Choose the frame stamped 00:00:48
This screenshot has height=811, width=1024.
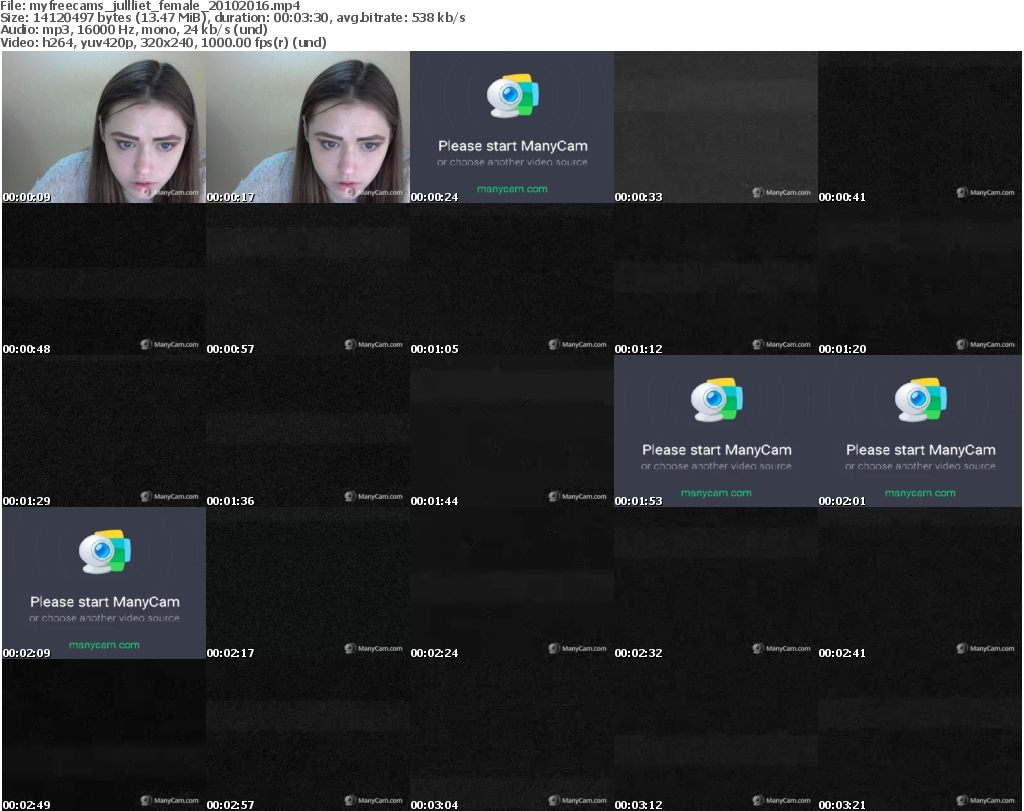(104, 279)
